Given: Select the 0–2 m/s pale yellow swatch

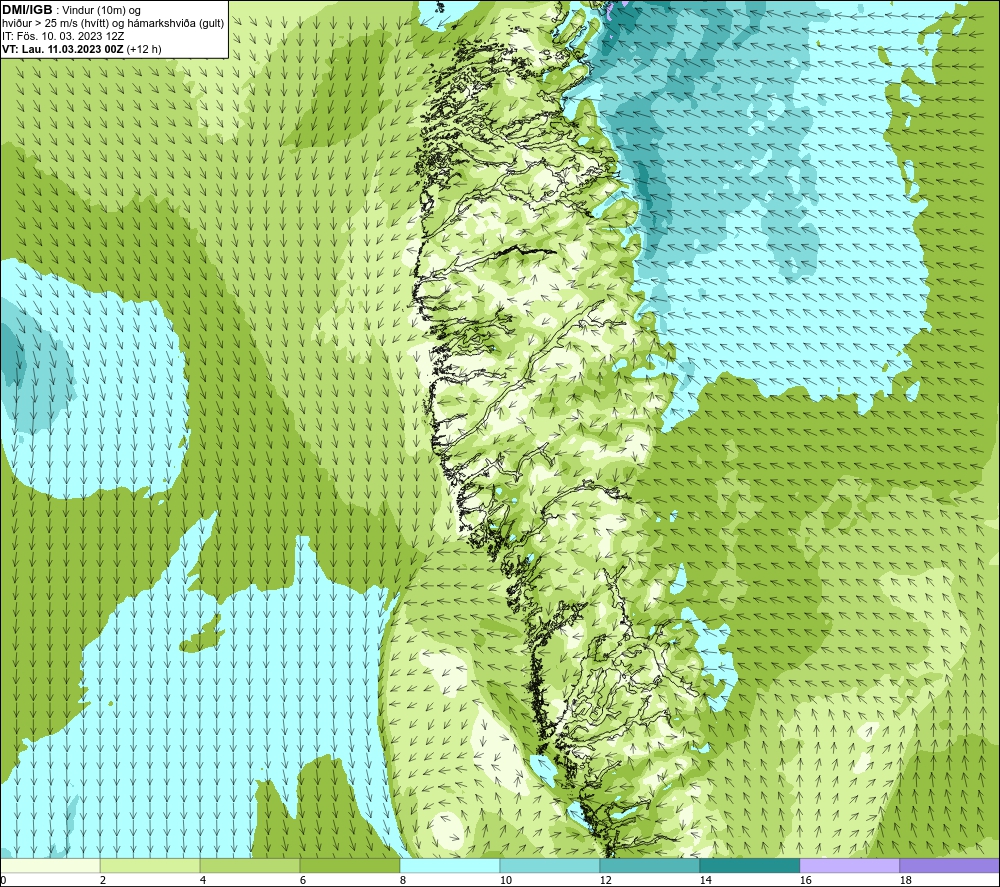Looking at the screenshot, I should click(x=50, y=865).
